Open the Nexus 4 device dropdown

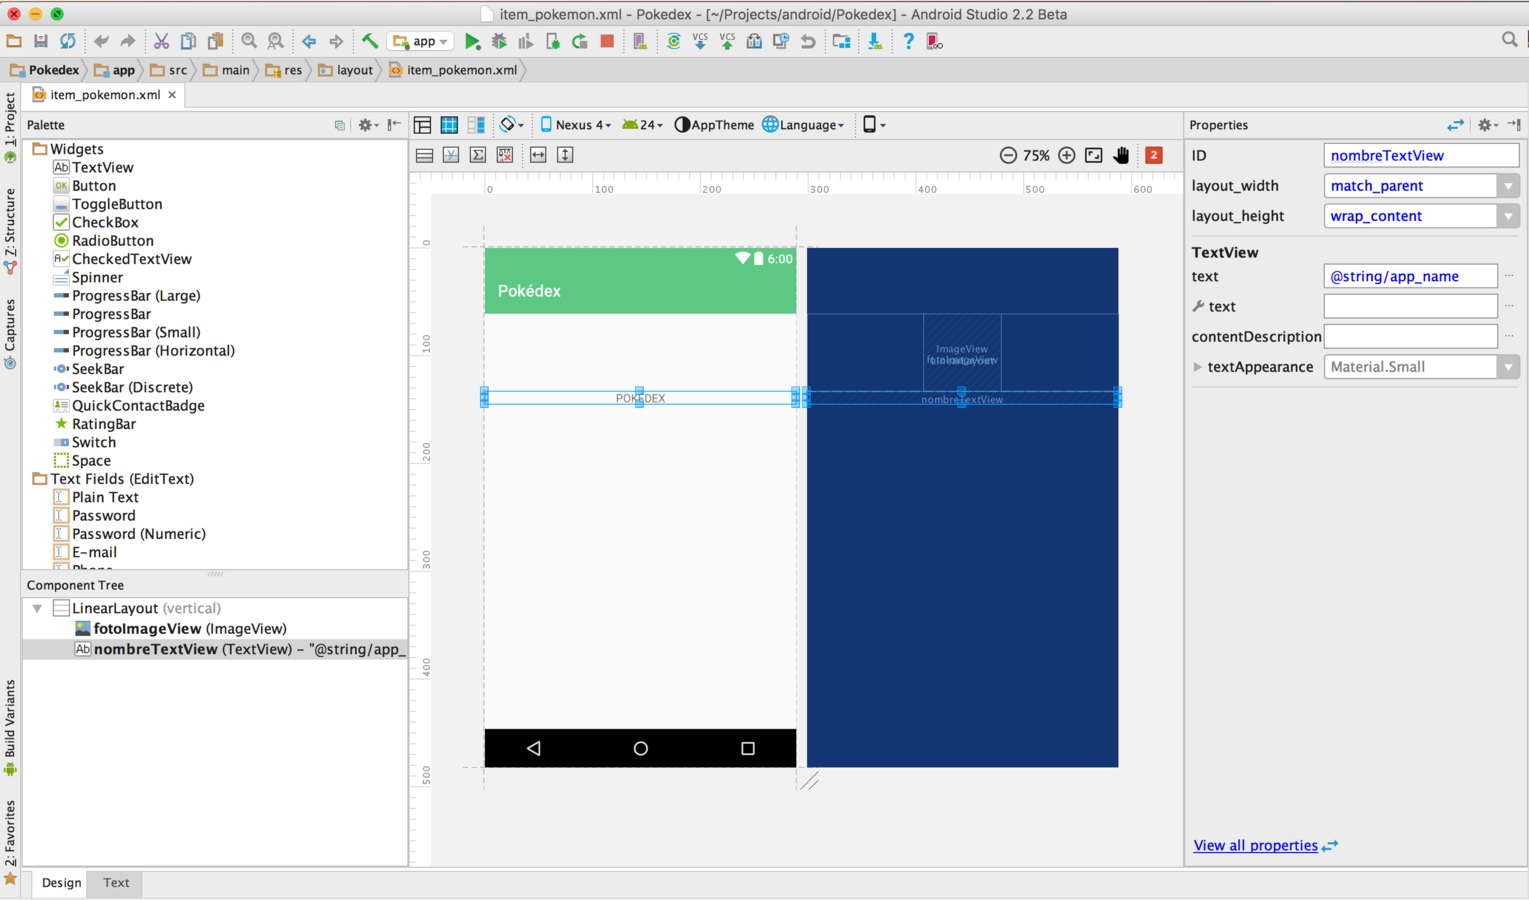[x=576, y=125]
